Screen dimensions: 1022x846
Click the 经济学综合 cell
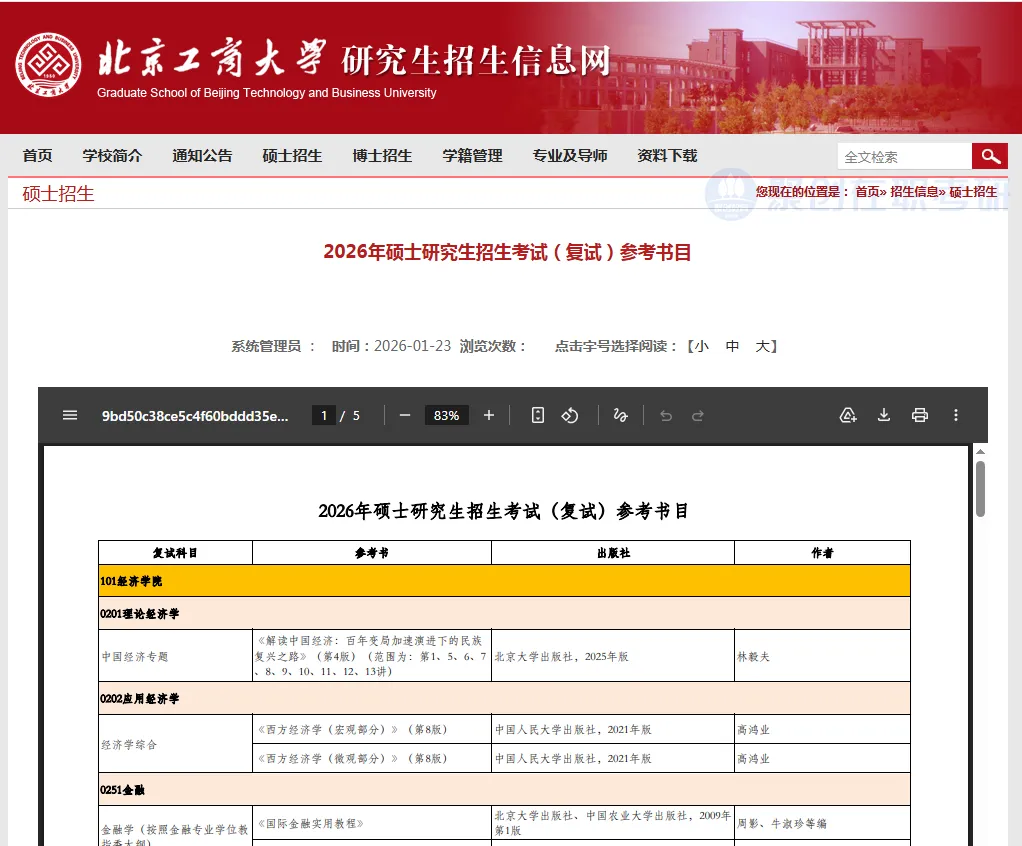click(x=175, y=744)
